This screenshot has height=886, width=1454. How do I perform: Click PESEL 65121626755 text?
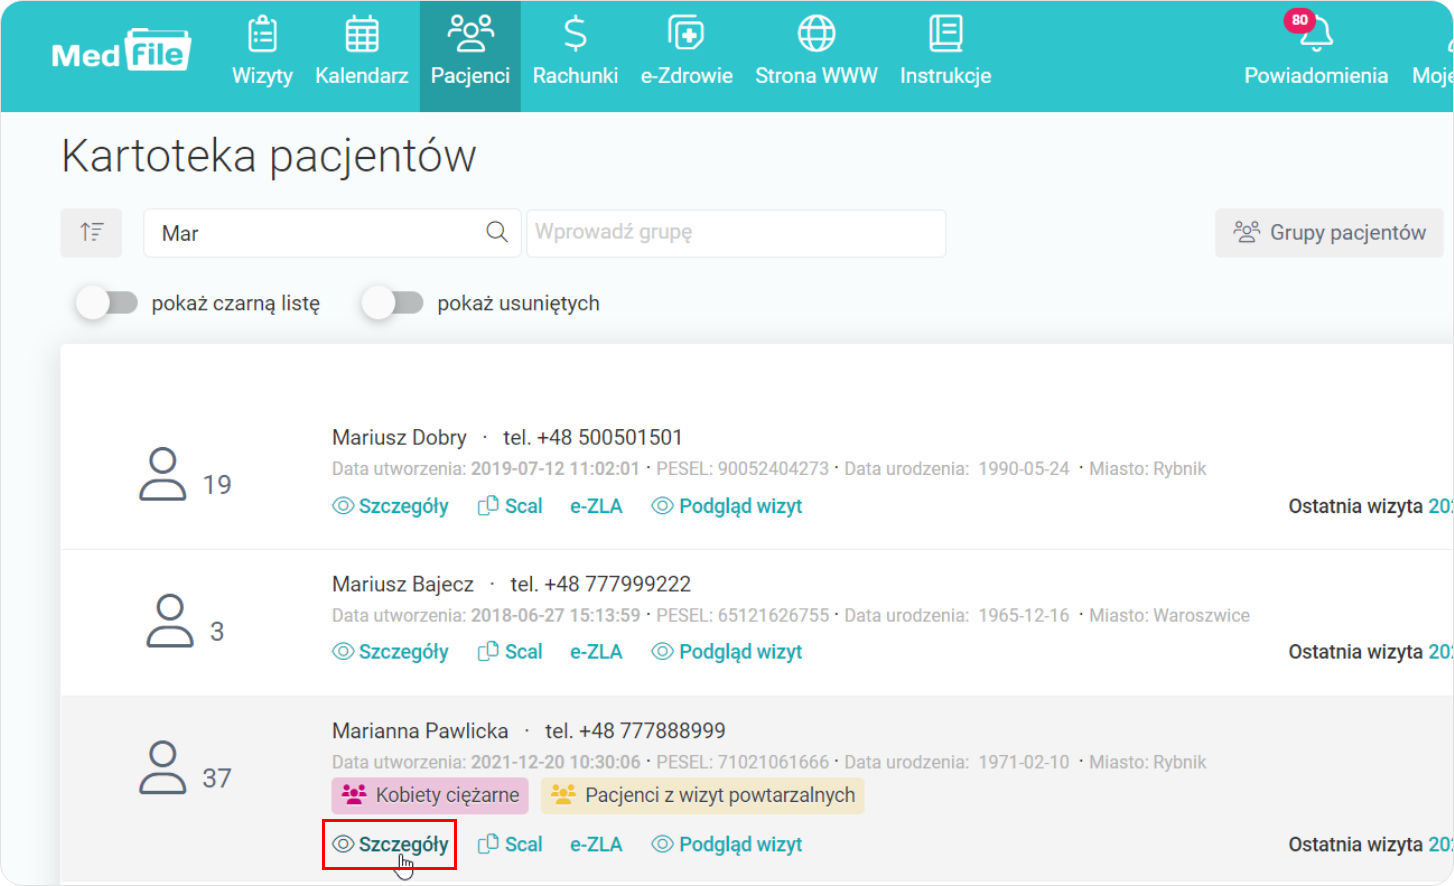click(743, 616)
